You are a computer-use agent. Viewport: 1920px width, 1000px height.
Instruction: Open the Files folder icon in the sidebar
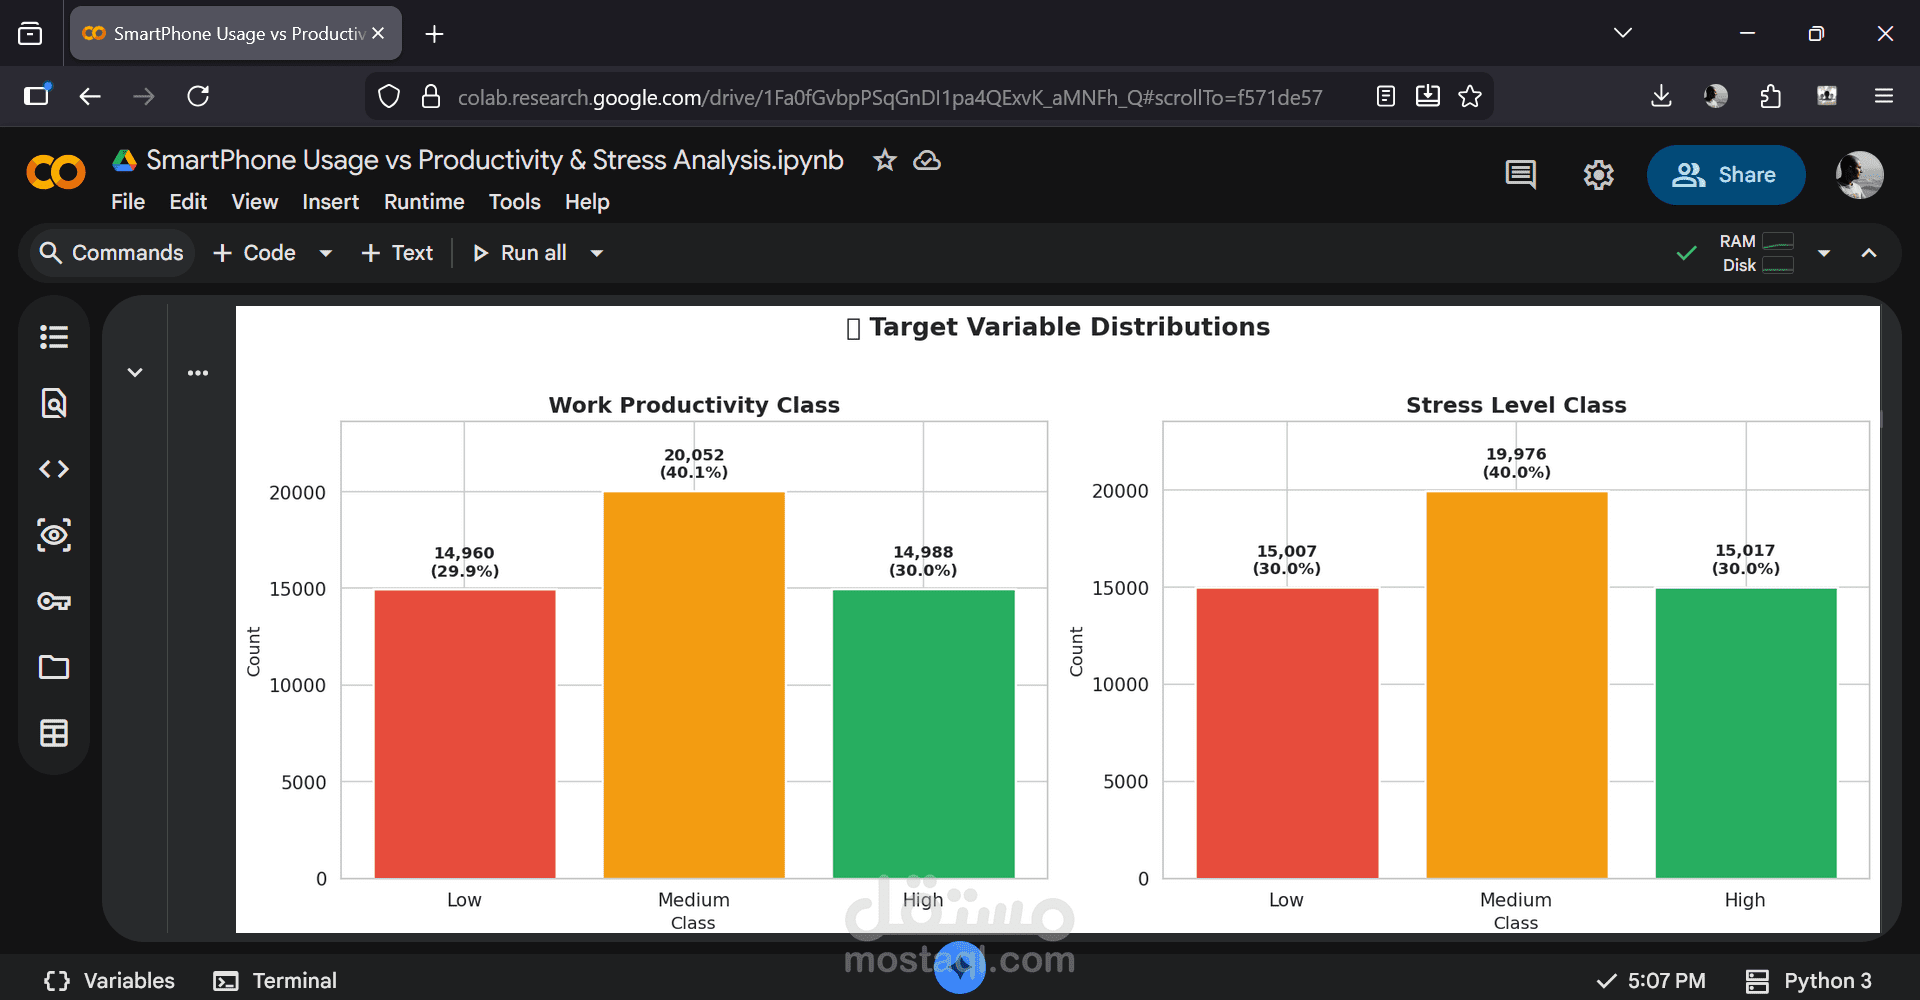tap(54, 667)
